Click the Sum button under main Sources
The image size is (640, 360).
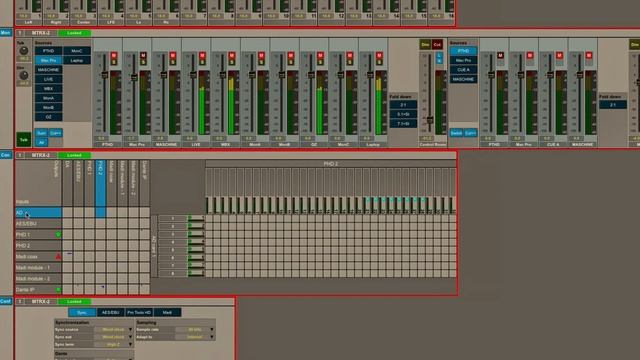tap(41, 133)
